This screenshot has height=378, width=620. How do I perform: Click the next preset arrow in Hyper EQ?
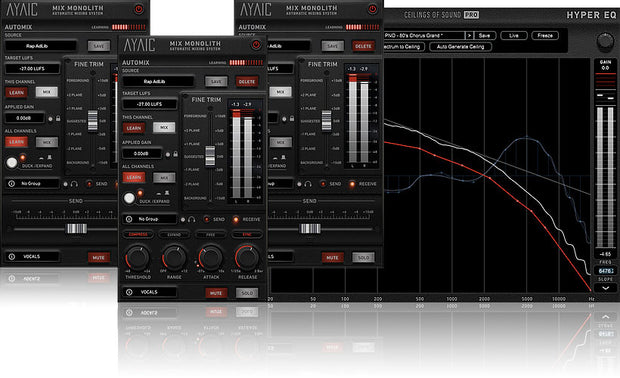(x=469, y=36)
